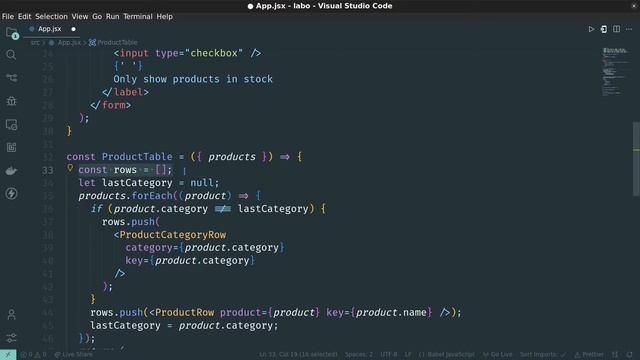Click the App.jsx breadcrumb
This screenshot has height=360, width=640.
point(69,42)
